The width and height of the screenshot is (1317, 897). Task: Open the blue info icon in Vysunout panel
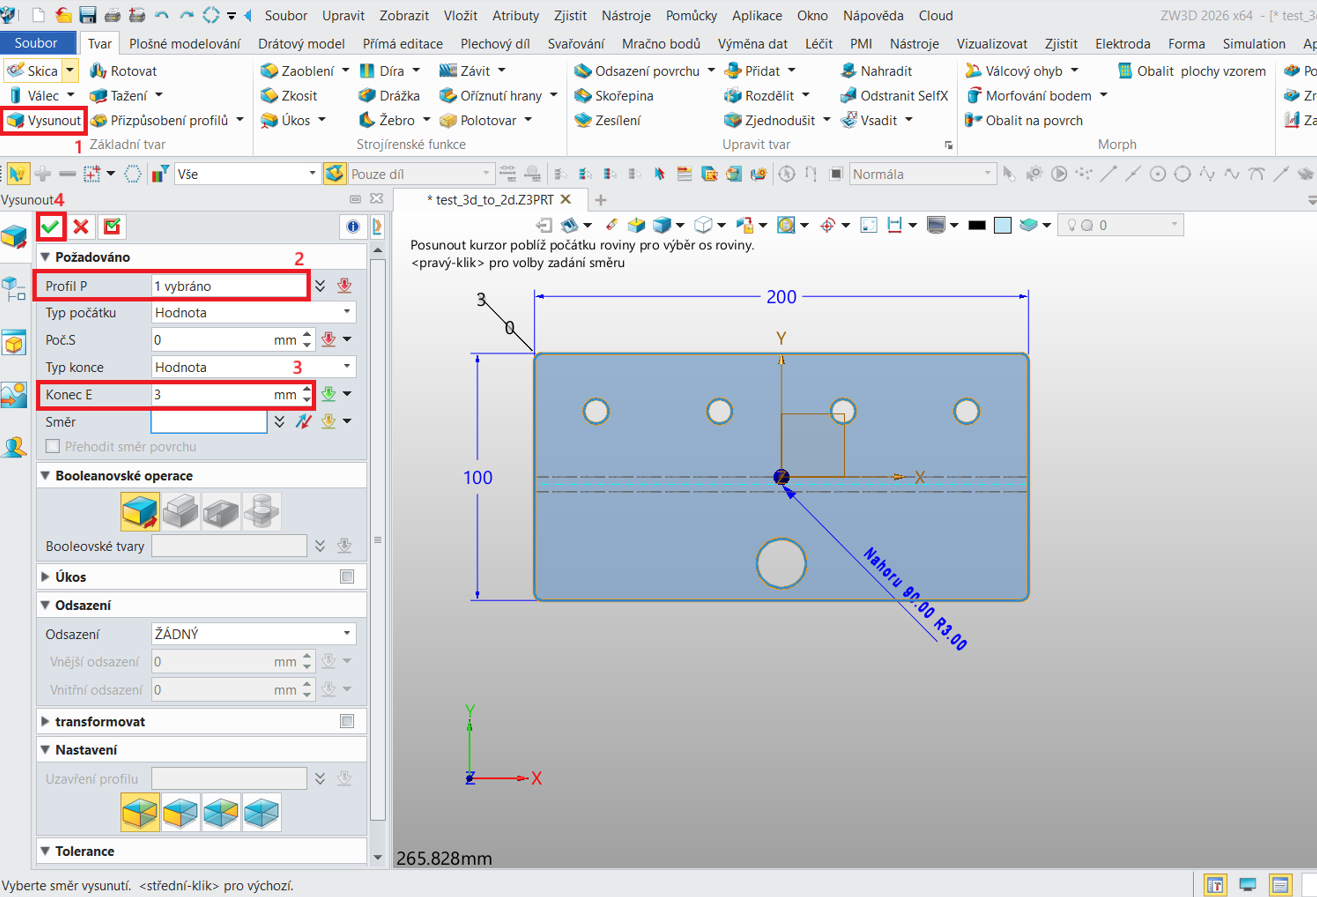tap(353, 227)
